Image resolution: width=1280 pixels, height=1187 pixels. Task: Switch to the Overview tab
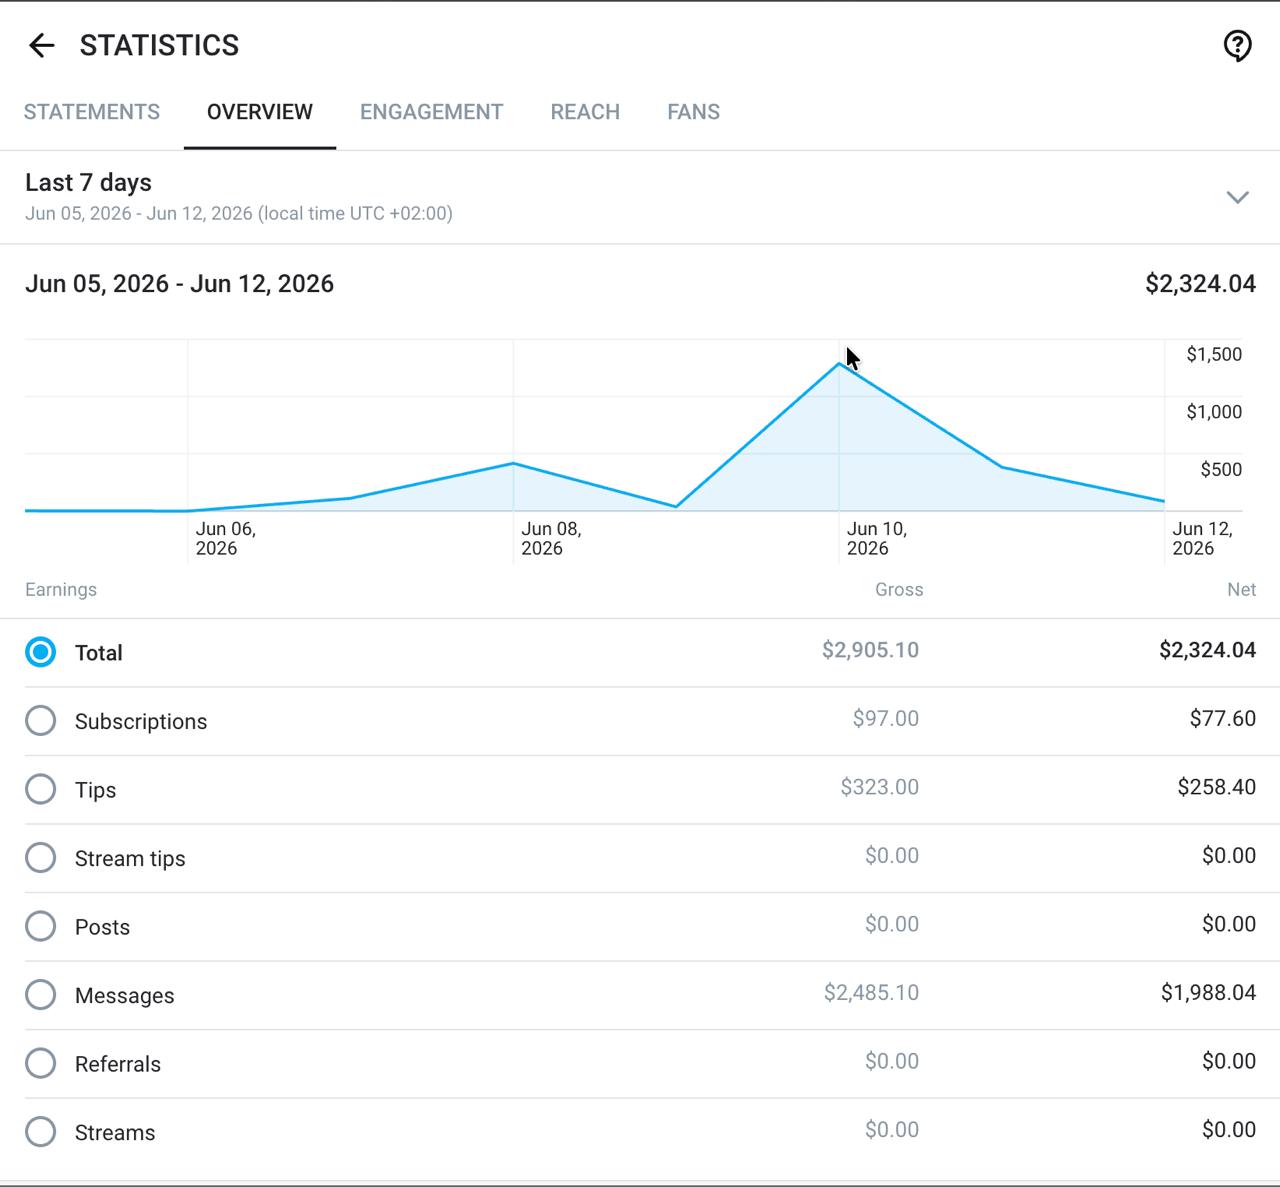(260, 112)
